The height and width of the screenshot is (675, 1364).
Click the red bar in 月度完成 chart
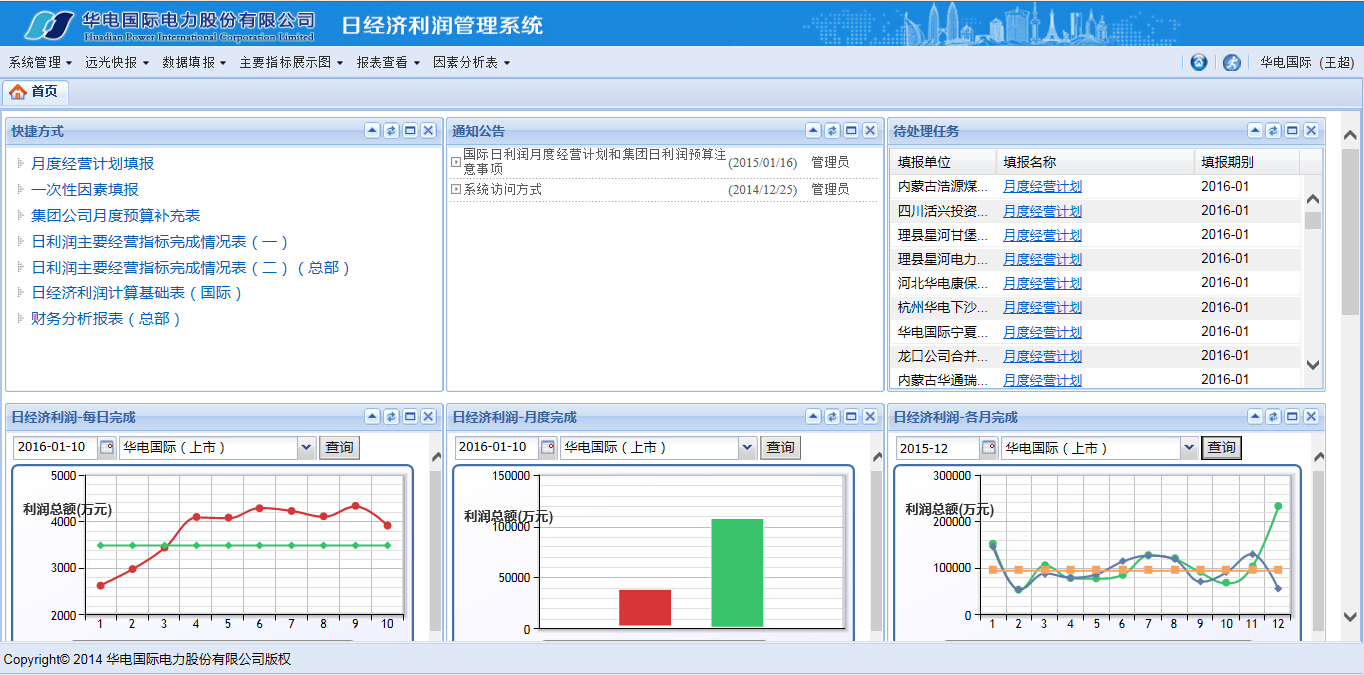(x=645, y=608)
